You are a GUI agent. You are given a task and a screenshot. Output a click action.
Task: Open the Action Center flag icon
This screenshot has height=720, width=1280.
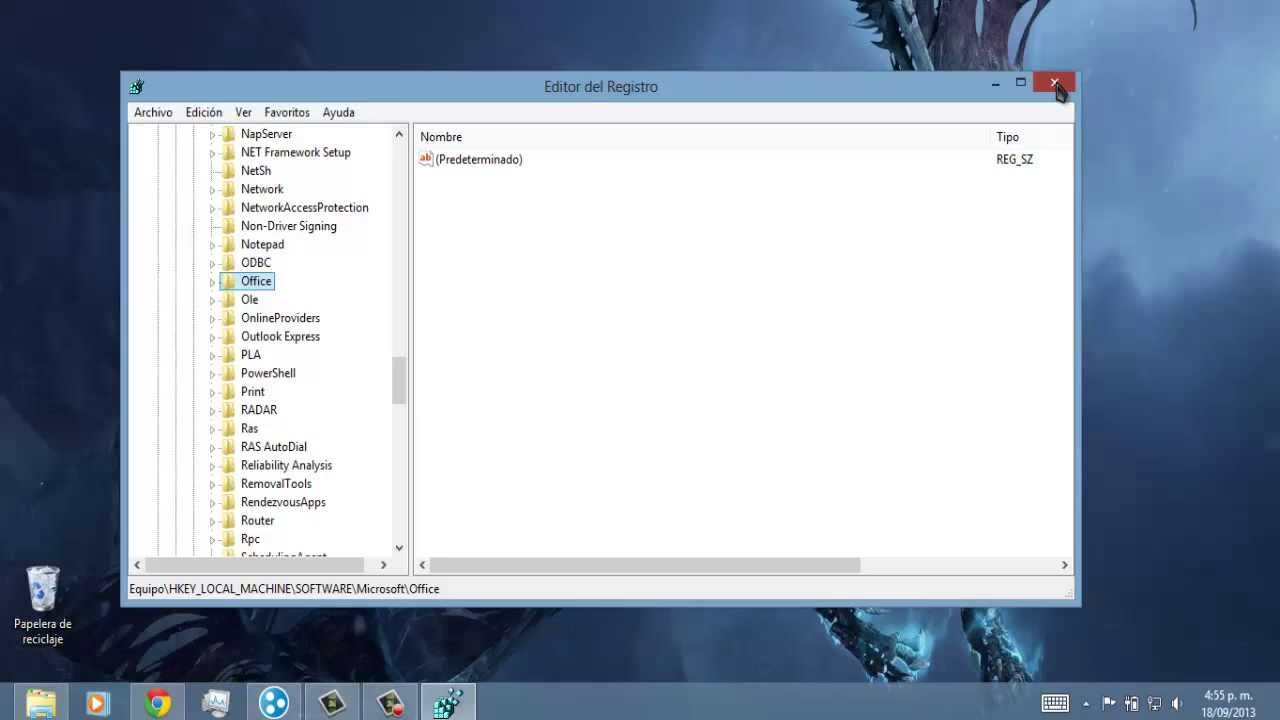[x=1109, y=703]
